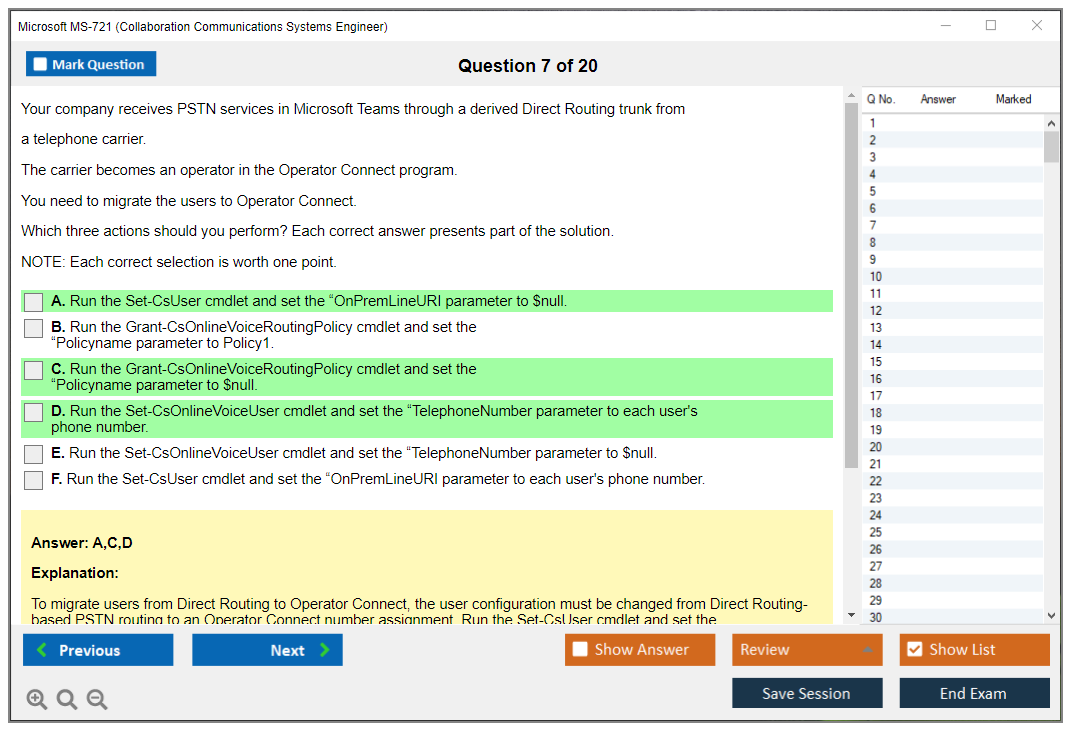The width and height of the screenshot is (1075, 735).
Task: Select question 26 in the list
Action: (953, 549)
